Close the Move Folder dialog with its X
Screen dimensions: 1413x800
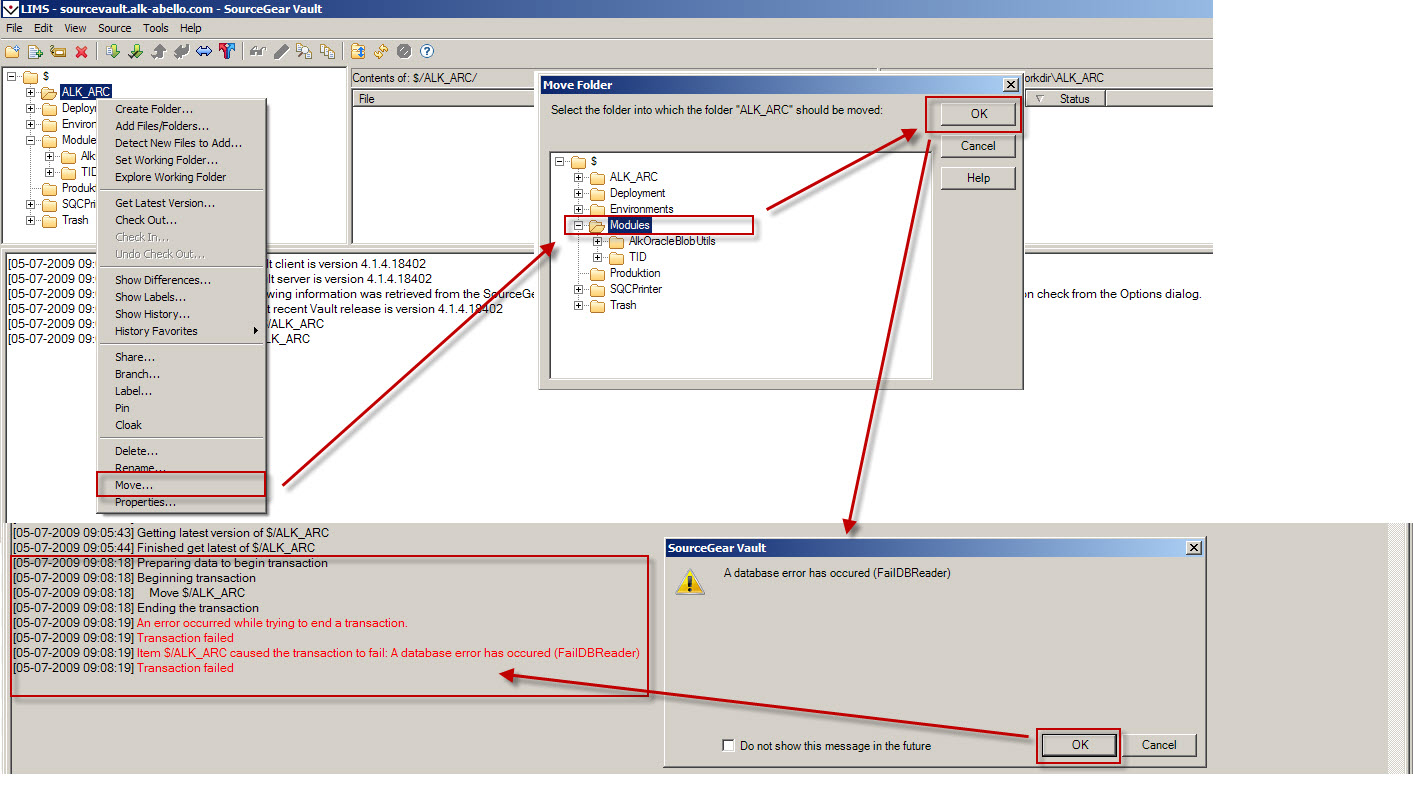pos(1011,85)
